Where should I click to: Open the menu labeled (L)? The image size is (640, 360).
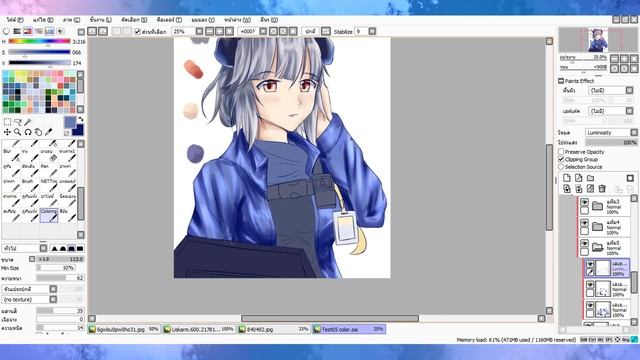pos(101,20)
